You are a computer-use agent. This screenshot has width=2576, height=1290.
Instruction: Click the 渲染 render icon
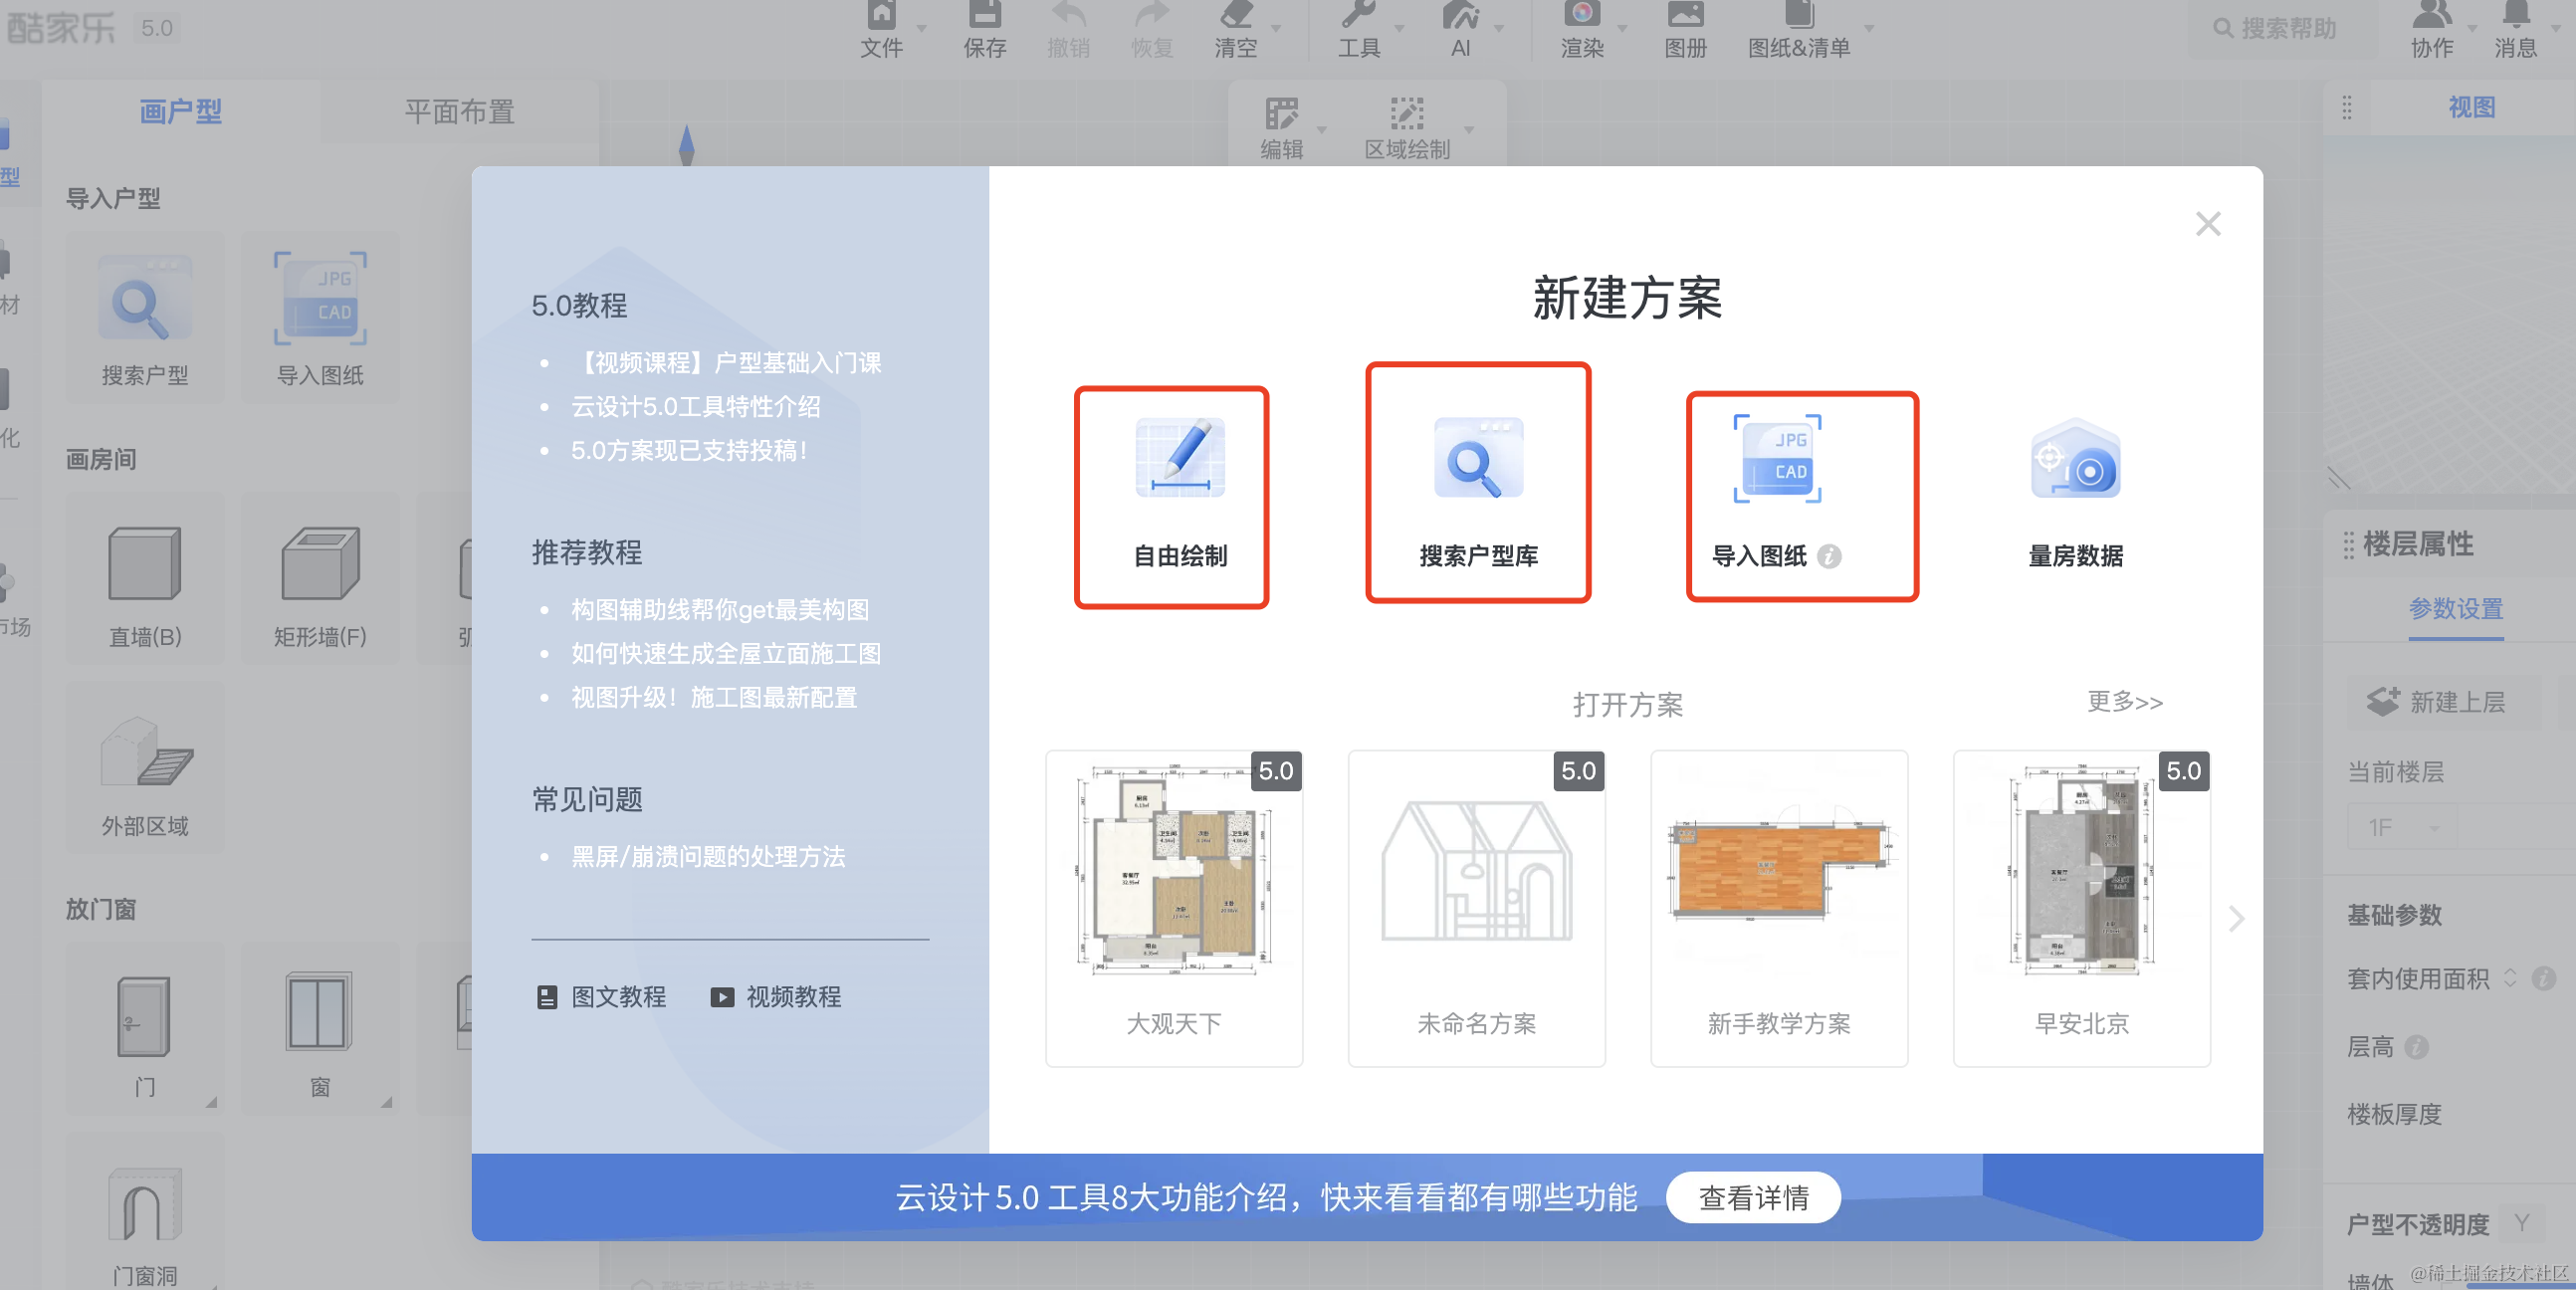point(1582,14)
